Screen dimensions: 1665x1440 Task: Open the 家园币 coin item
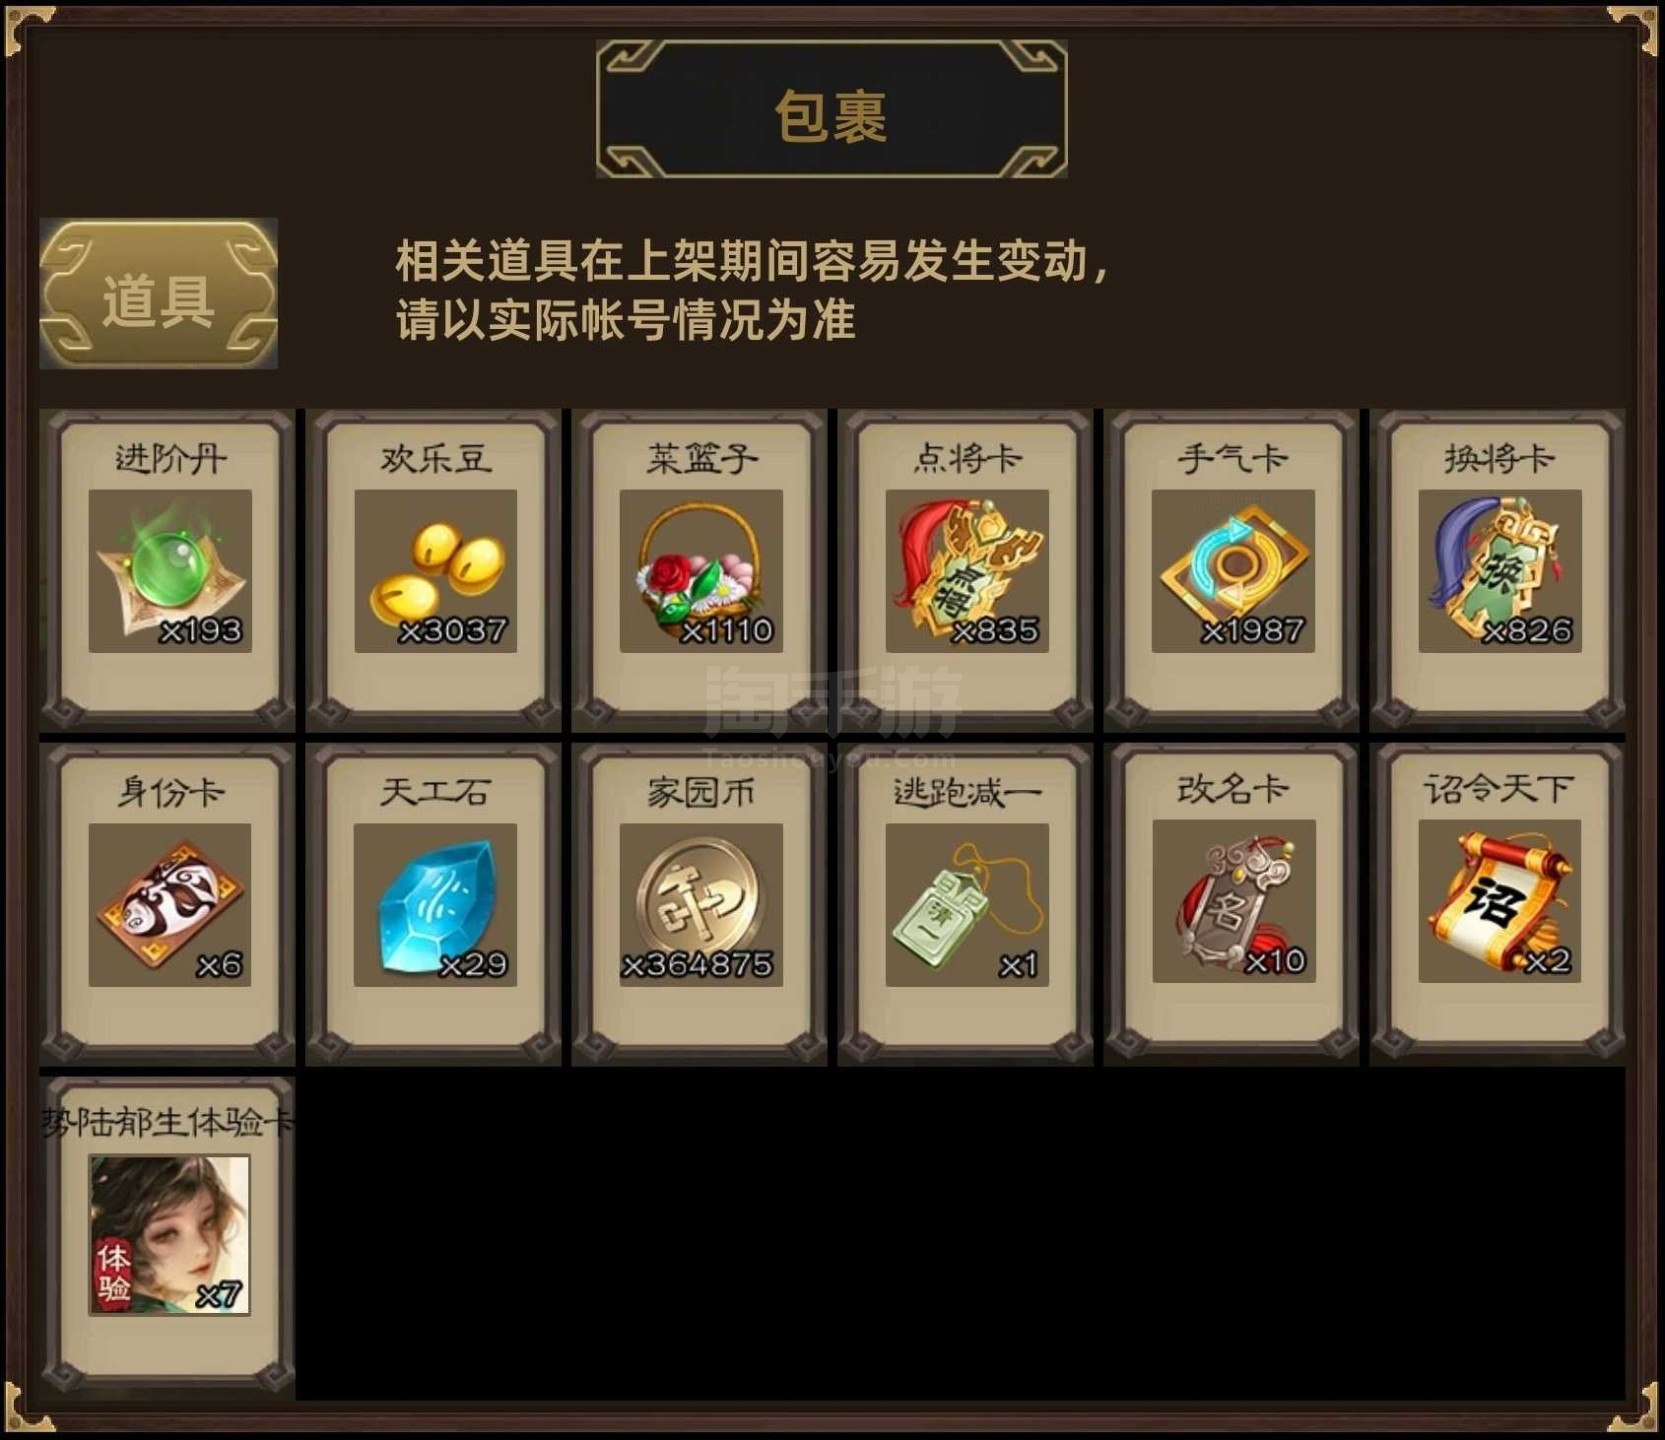click(x=701, y=905)
